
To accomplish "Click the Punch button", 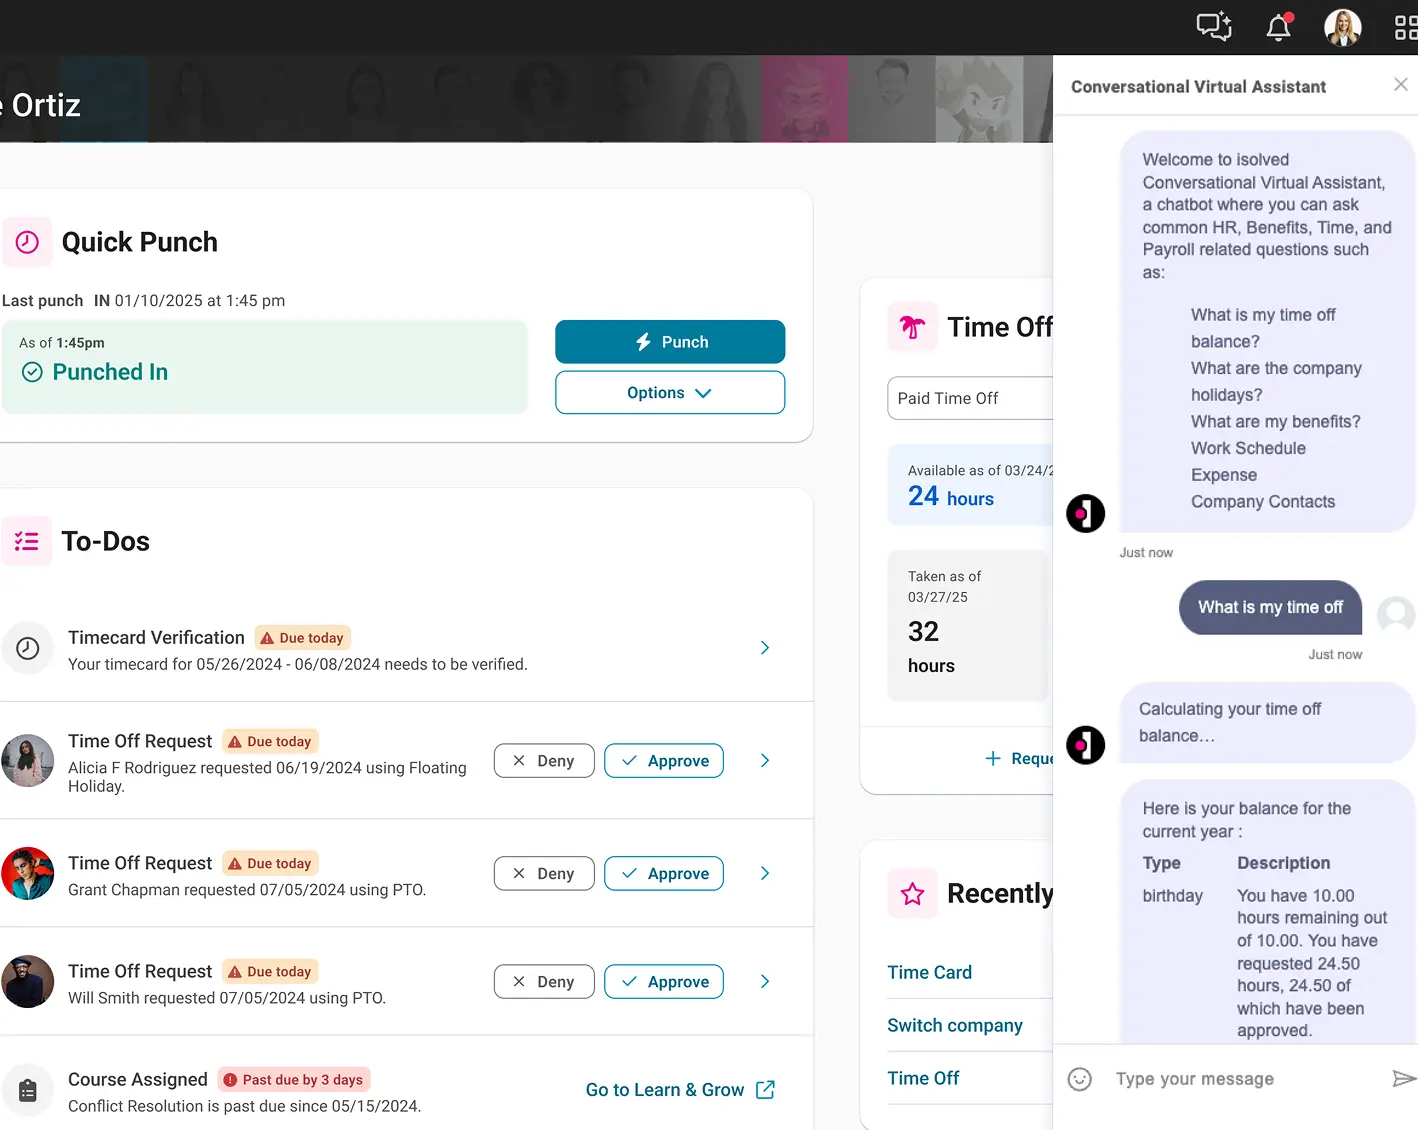I will (669, 341).
